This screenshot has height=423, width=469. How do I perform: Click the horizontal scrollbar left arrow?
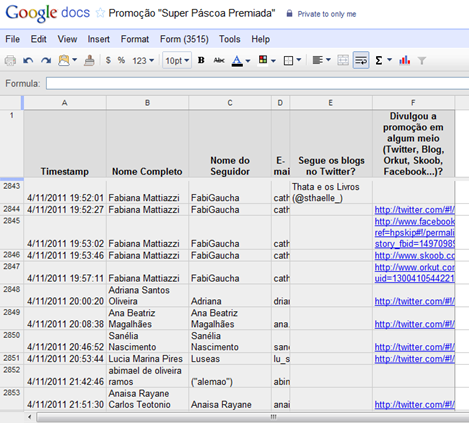(30, 417)
